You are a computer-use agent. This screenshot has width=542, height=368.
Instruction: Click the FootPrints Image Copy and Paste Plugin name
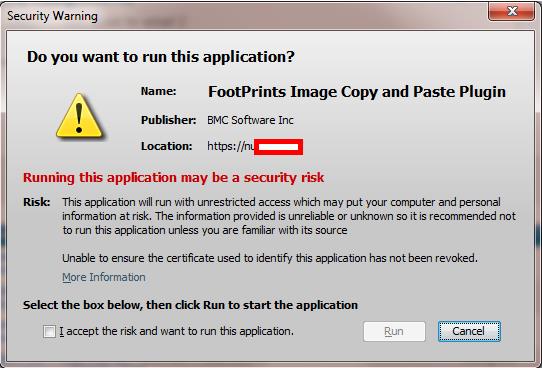pos(357,92)
